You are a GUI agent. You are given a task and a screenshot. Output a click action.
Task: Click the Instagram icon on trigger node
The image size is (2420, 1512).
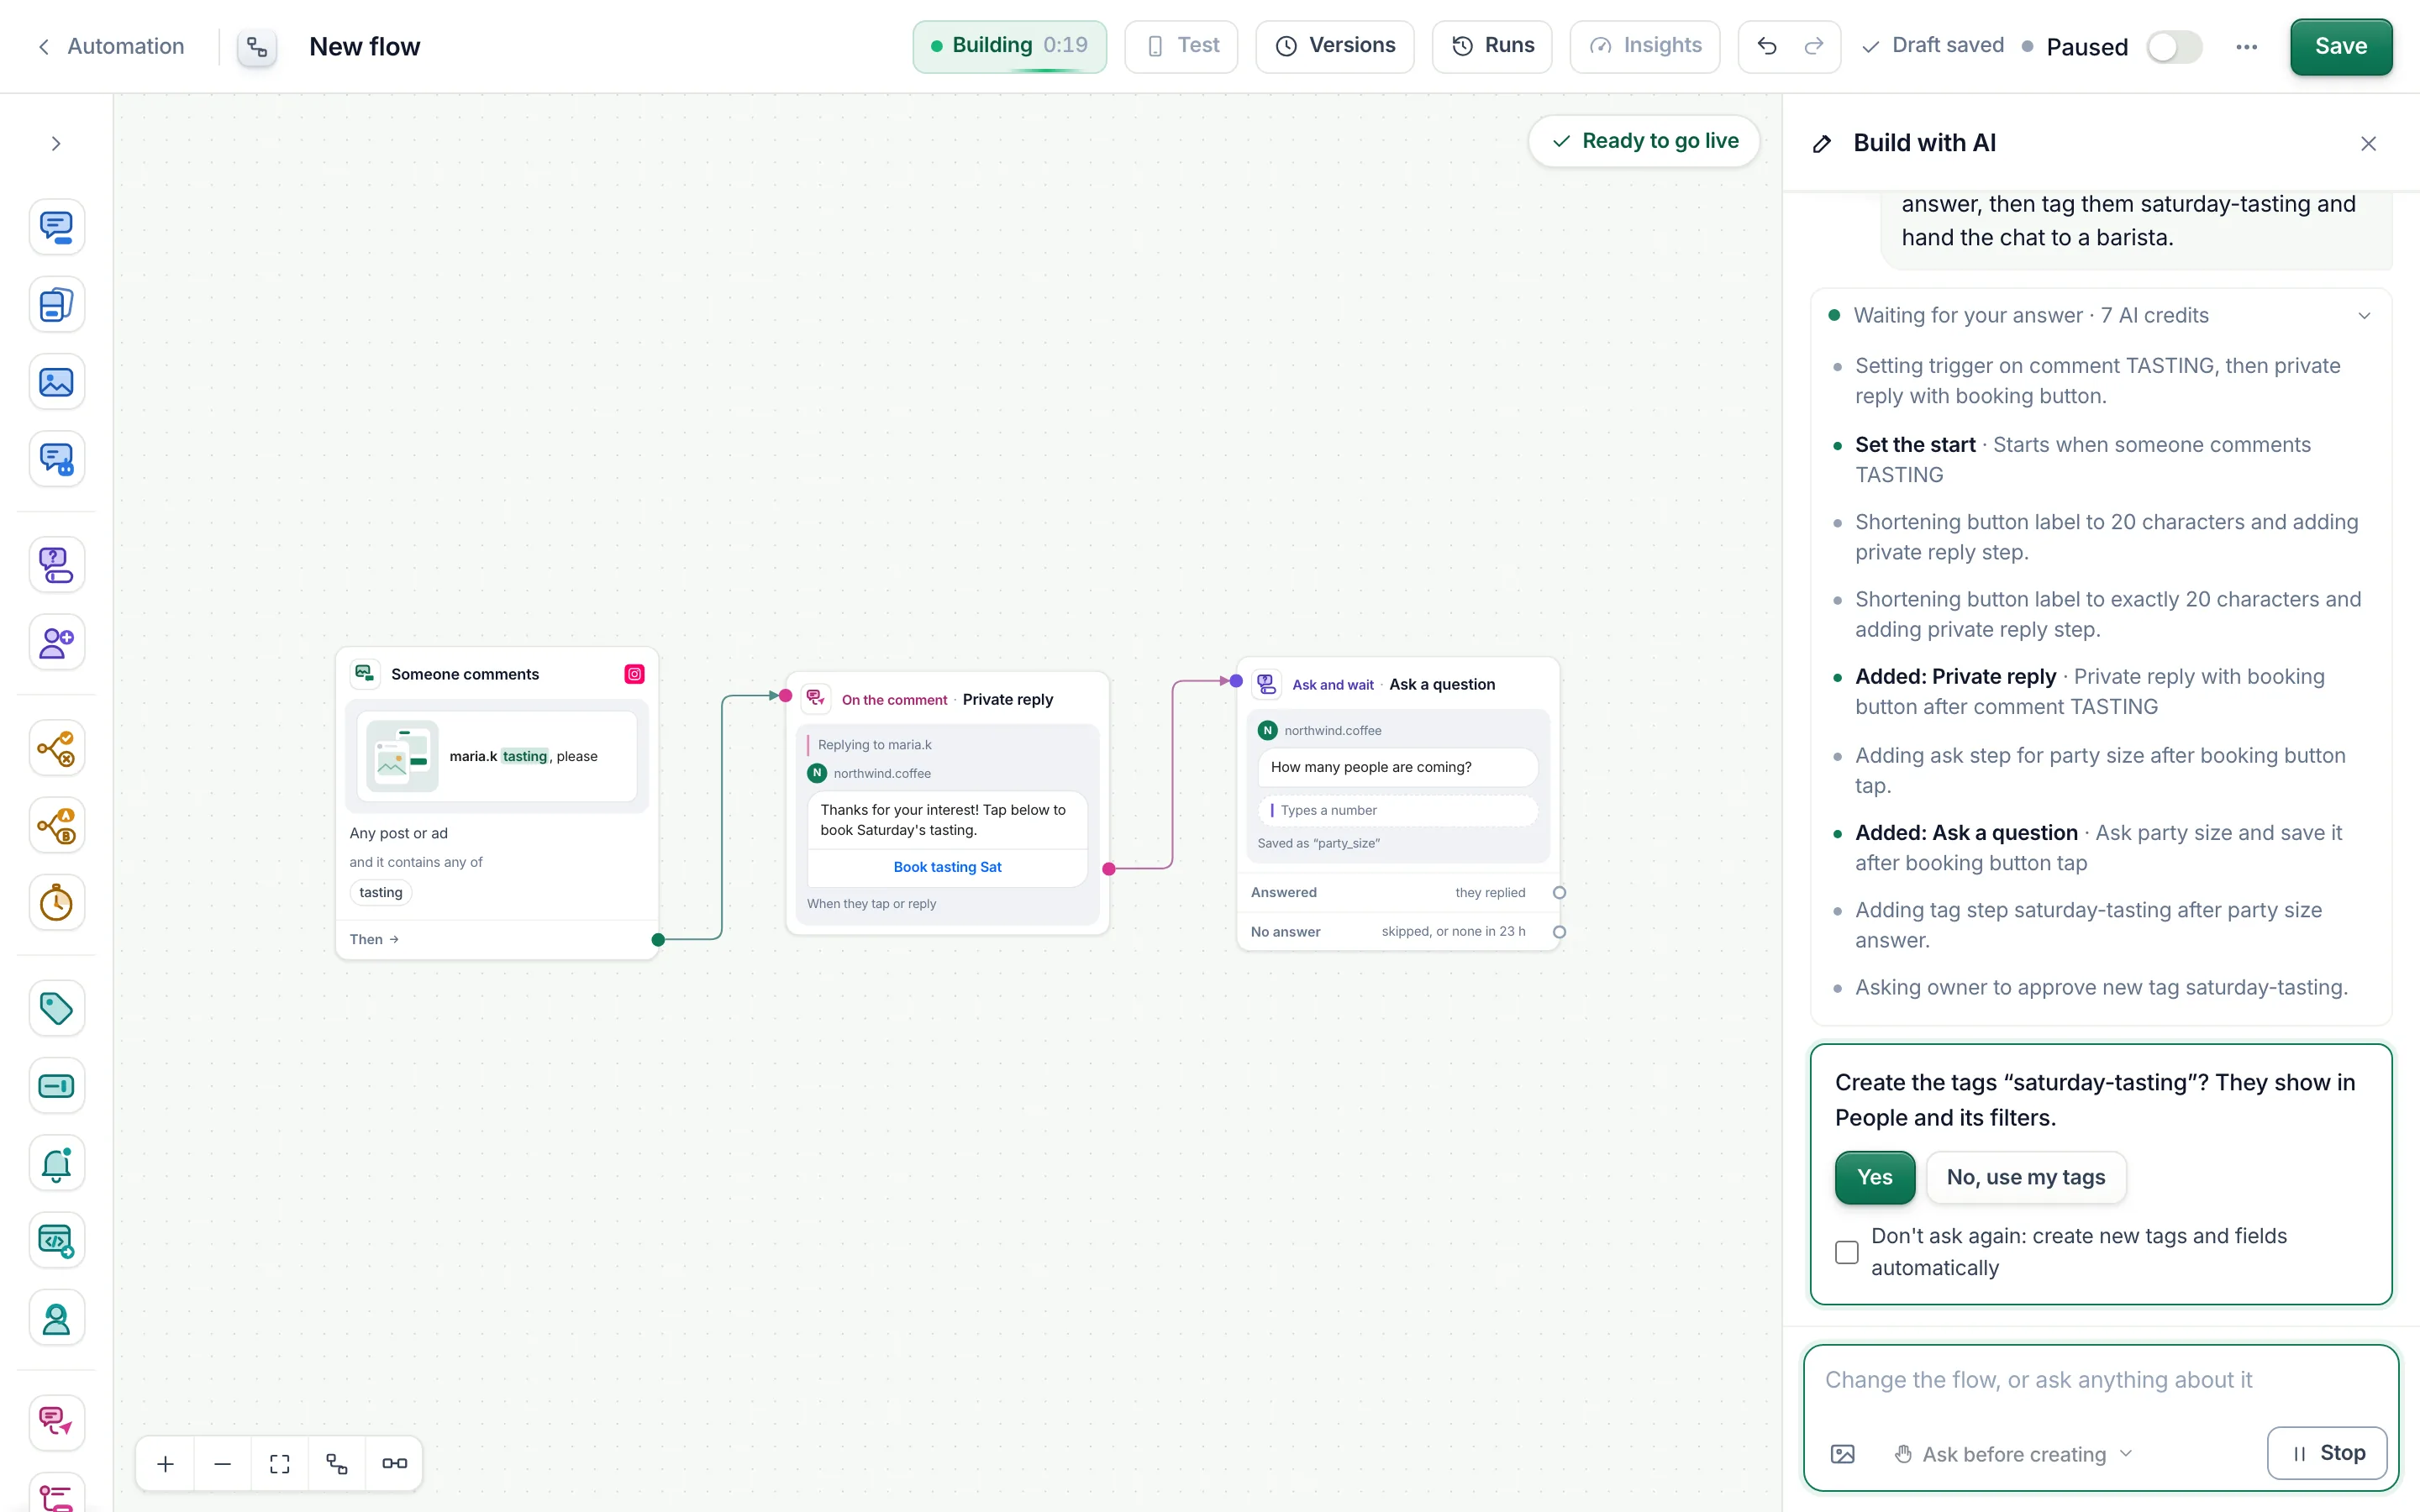(x=634, y=674)
